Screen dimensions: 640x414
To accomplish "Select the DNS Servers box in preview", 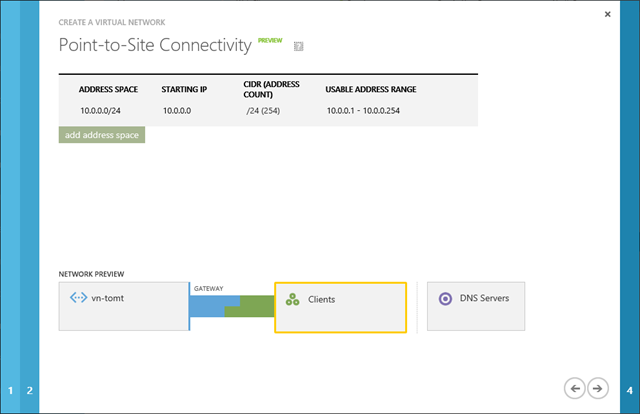I will point(476,306).
